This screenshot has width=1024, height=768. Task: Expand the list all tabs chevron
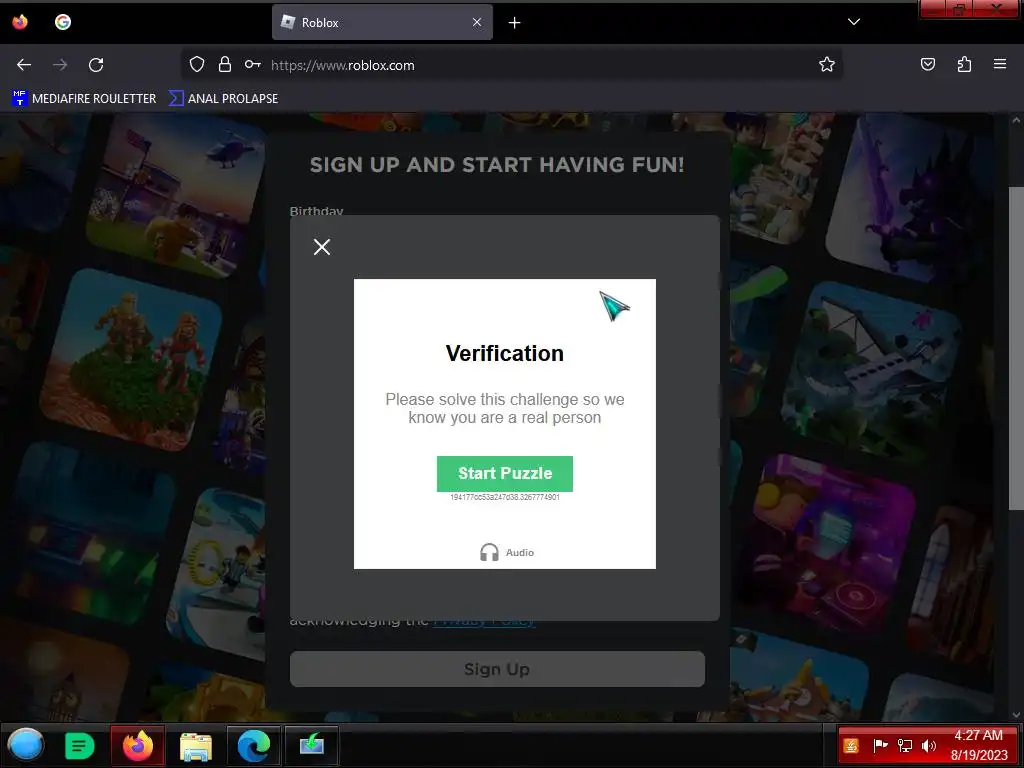pyautogui.click(x=854, y=22)
